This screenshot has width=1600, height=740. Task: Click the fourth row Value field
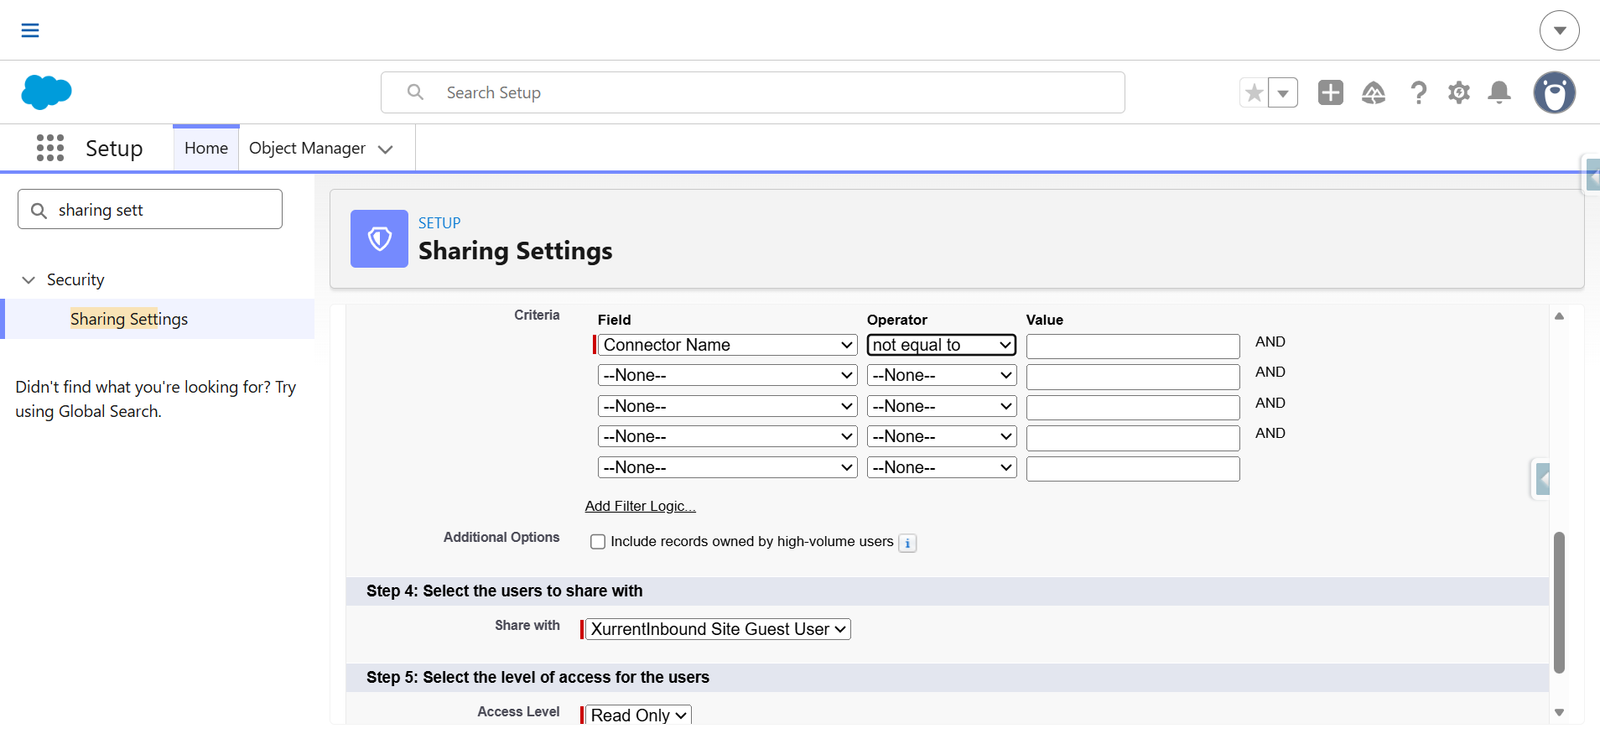pyautogui.click(x=1133, y=438)
